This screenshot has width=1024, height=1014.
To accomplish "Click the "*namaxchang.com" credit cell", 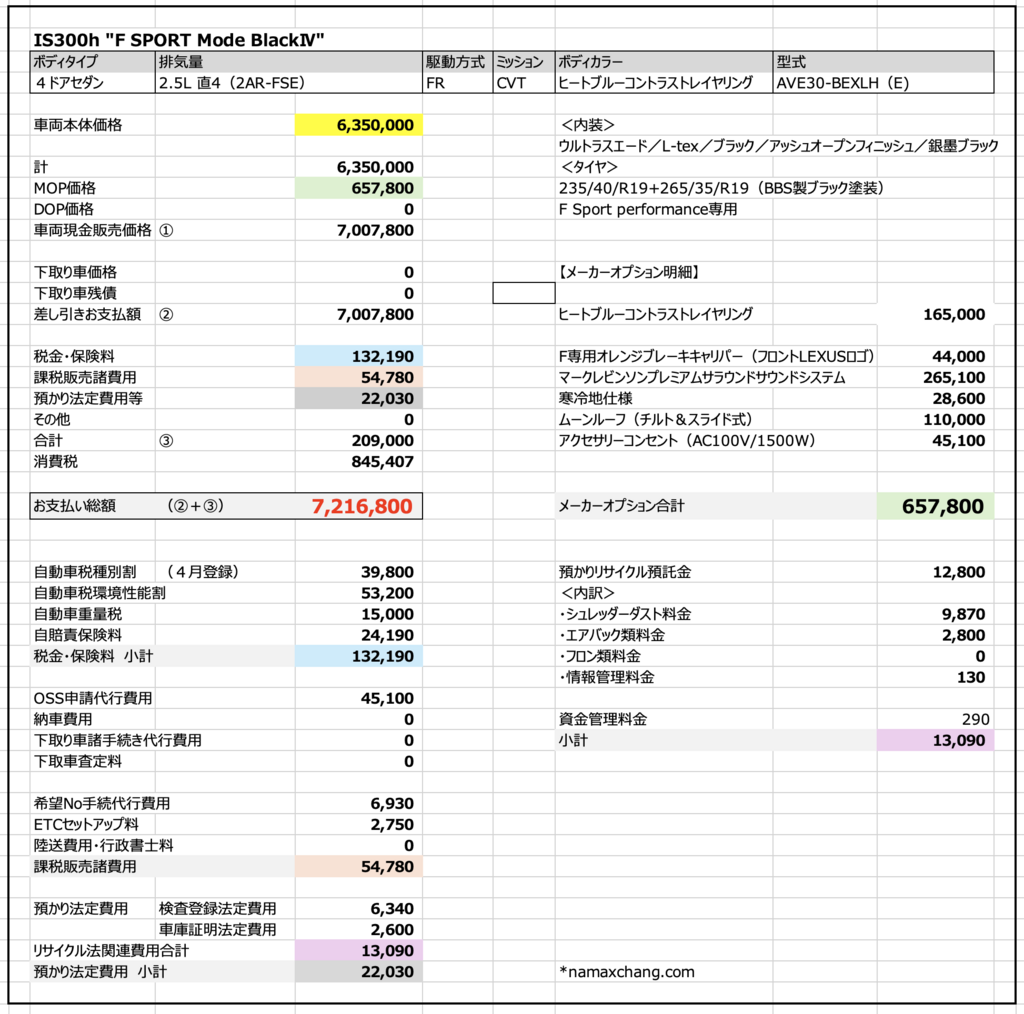I will pos(627,972).
